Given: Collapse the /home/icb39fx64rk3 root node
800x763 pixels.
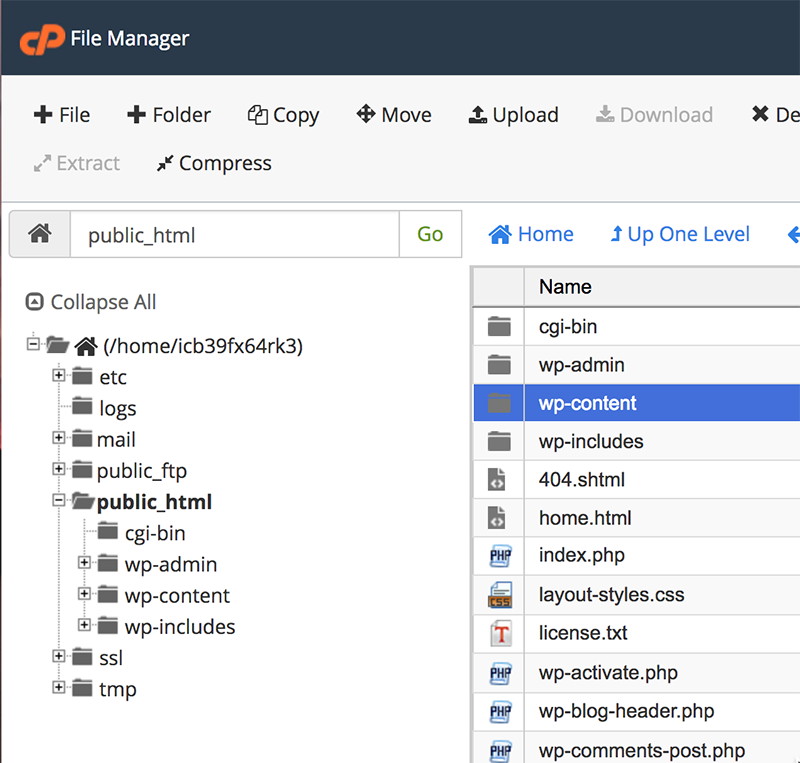Looking at the screenshot, I should 33,344.
